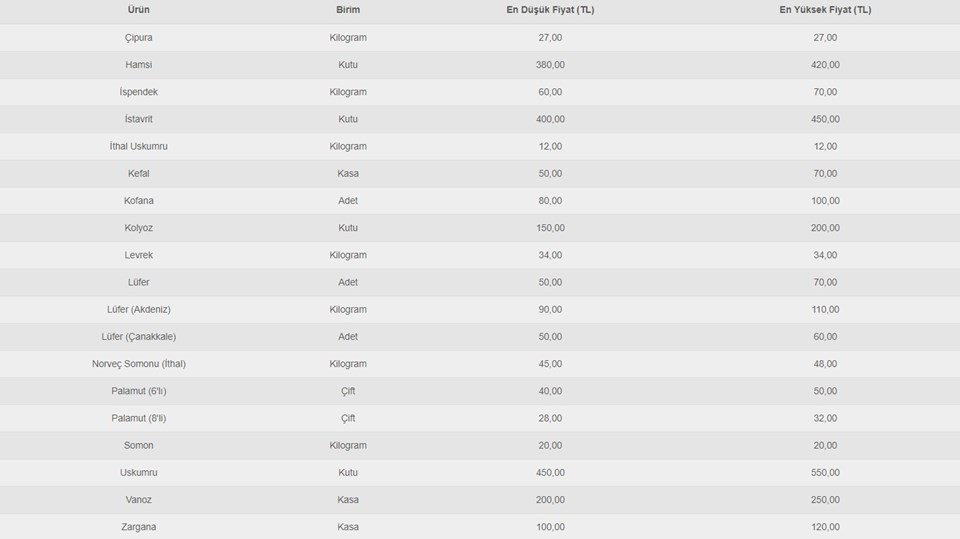The image size is (960, 539).
Task: Click the Ürün column header
Action: [139, 10]
